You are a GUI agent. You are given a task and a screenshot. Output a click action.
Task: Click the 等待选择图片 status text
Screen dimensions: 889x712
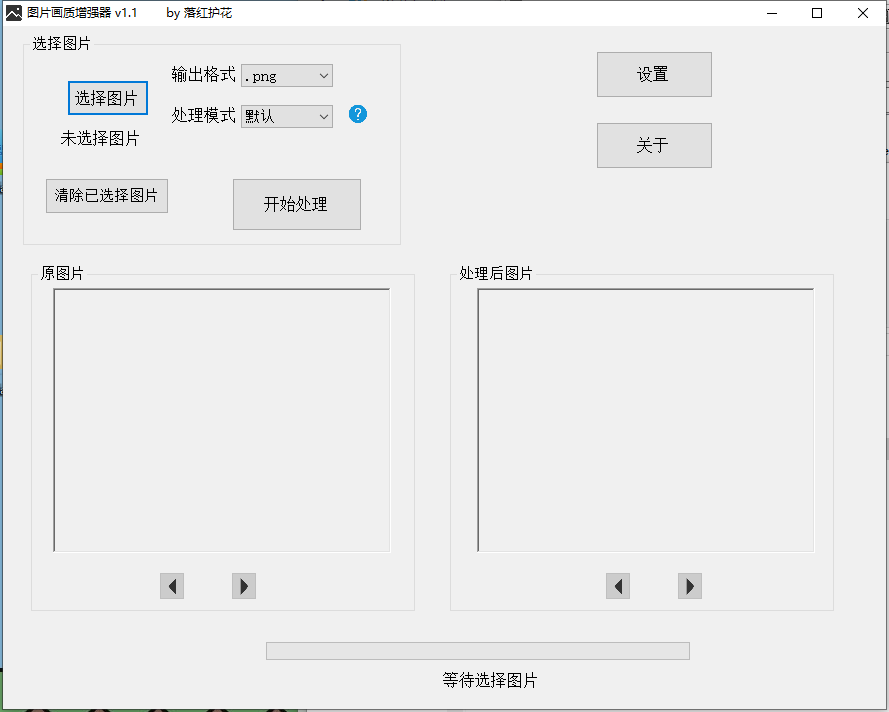(x=490, y=680)
